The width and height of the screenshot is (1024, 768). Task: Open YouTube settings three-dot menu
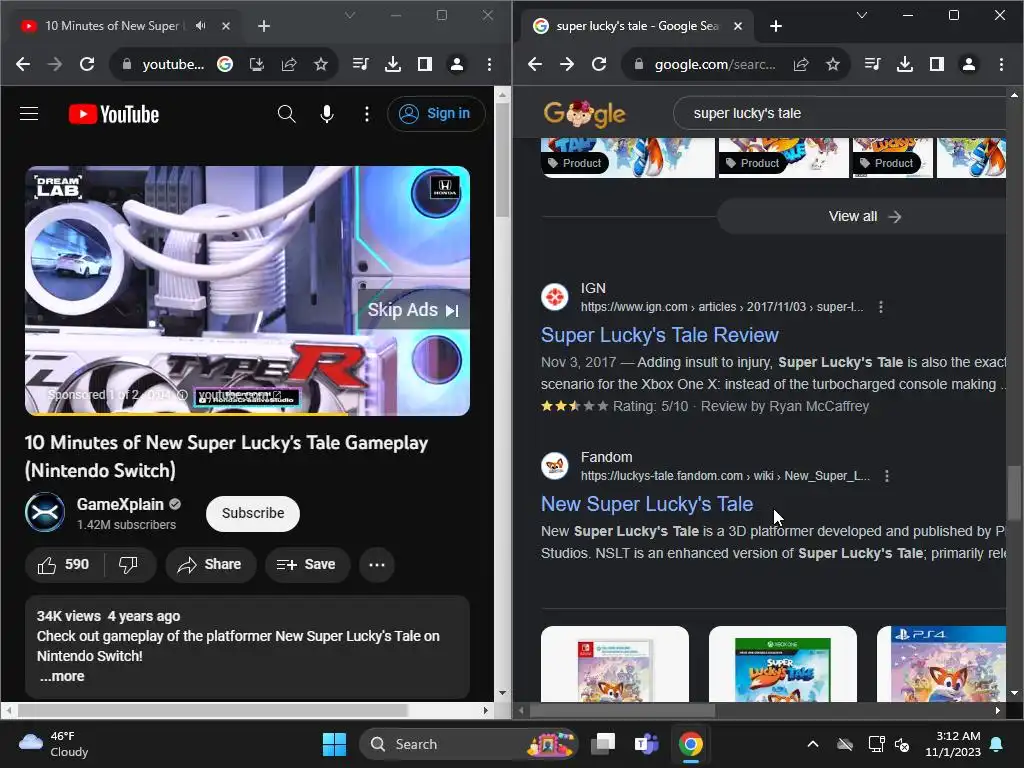367,114
